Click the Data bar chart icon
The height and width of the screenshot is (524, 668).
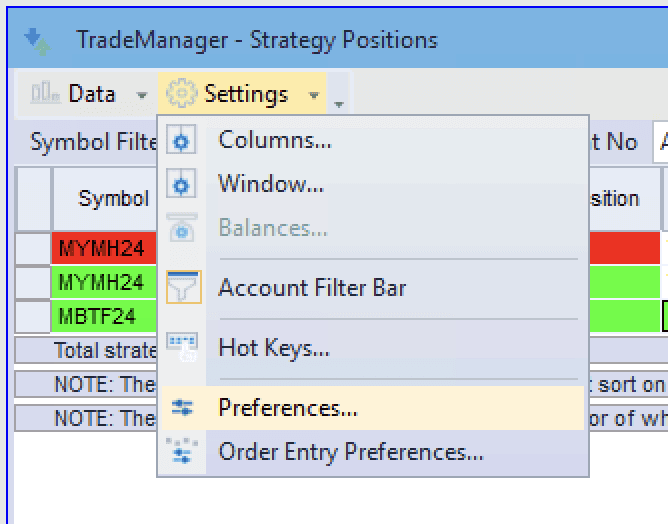[45, 93]
